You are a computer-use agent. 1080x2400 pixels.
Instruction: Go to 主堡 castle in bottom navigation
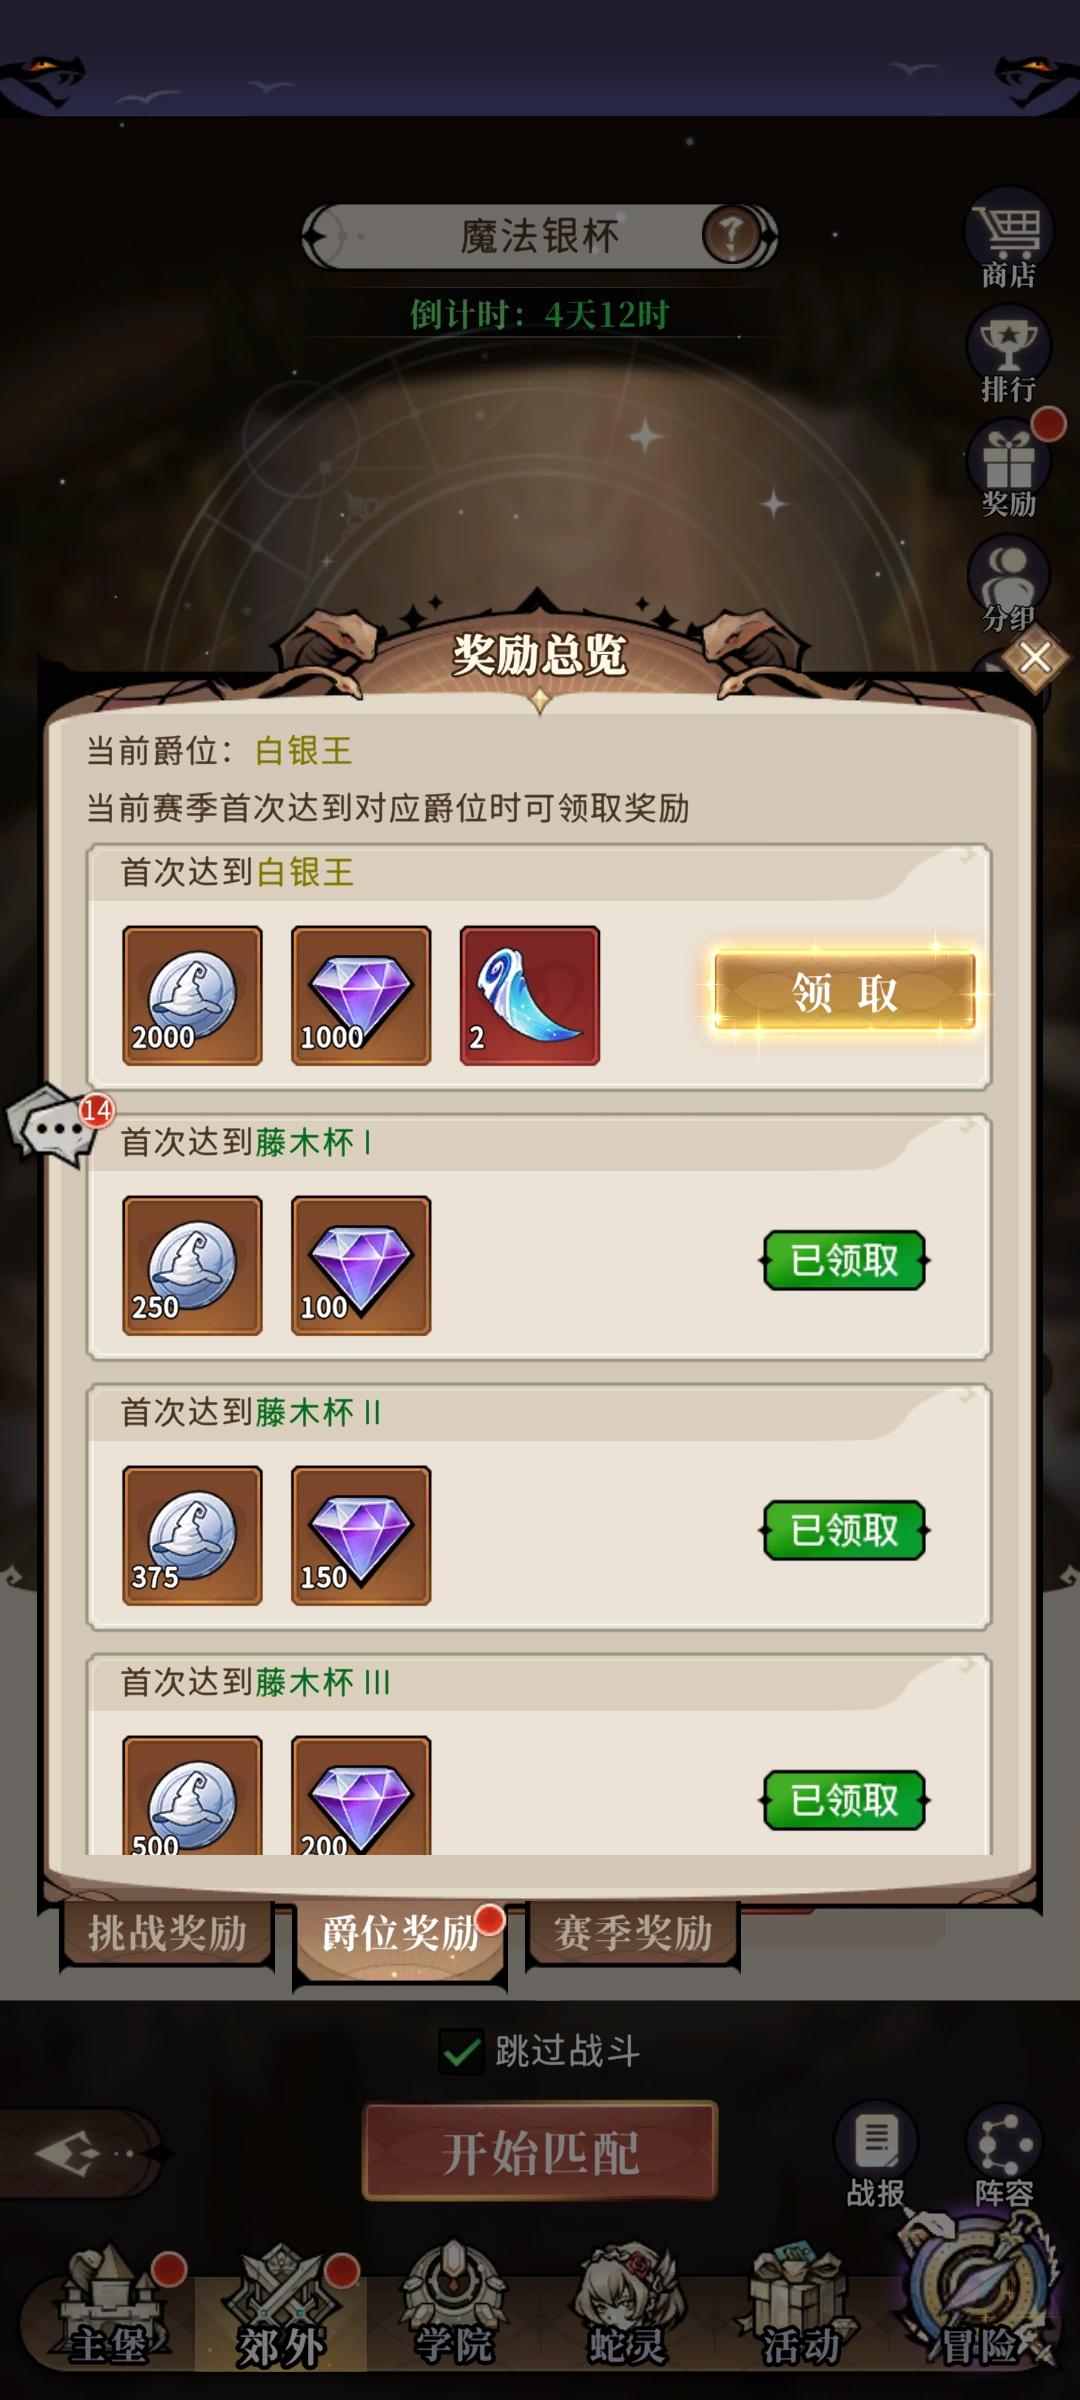pos(108,2312)
